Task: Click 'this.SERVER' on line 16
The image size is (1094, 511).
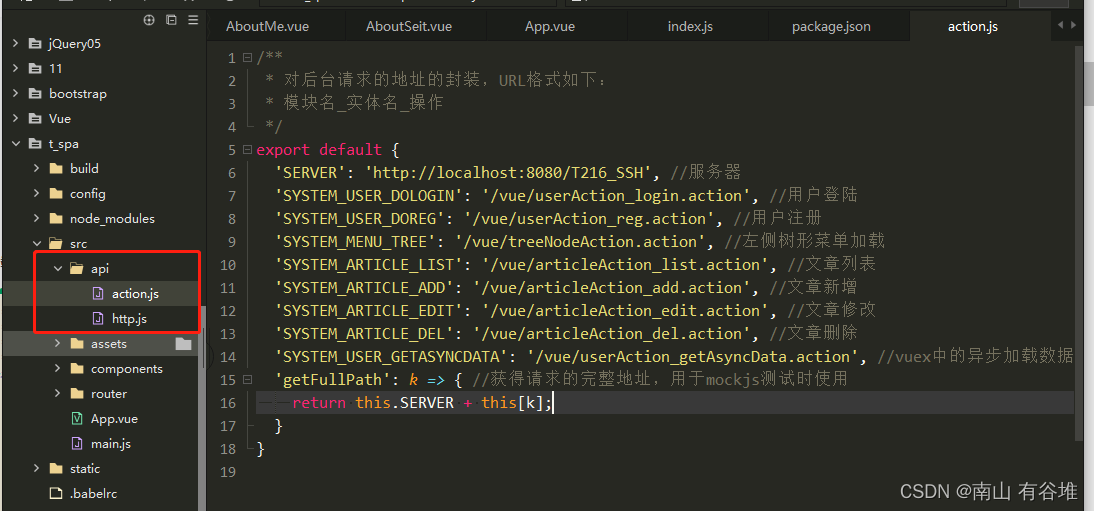Action: (x=405, y=403)
